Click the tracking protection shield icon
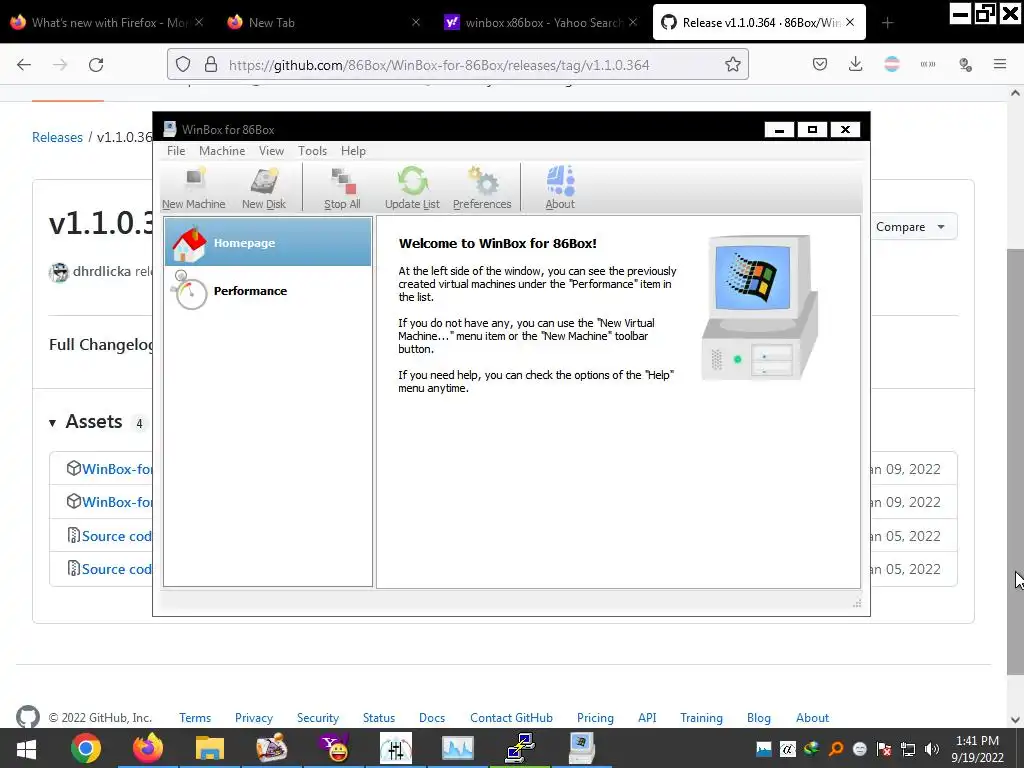Viewport: 1024px width, 768px height. (x=183, y=64)
